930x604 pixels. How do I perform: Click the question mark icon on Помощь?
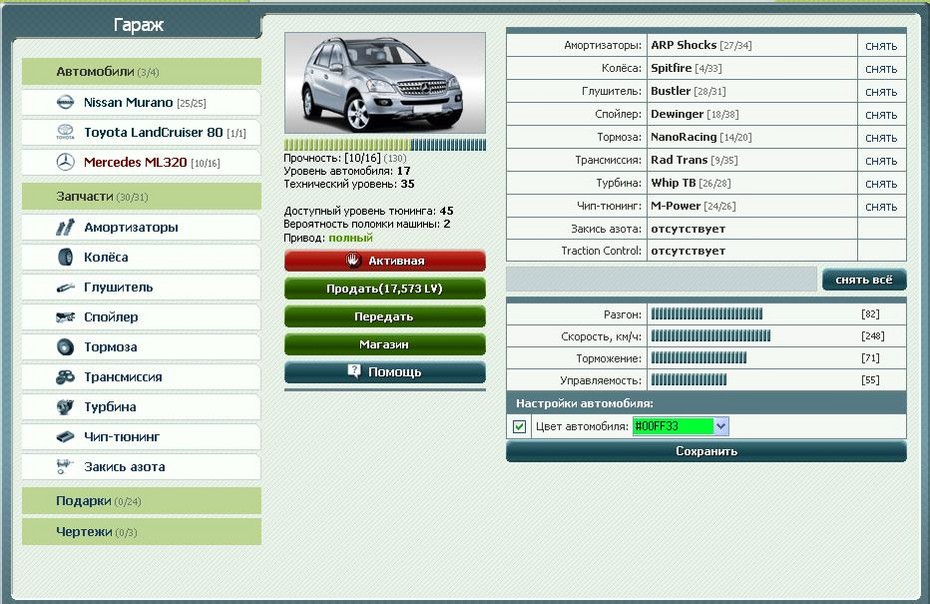pyautogui.click(x=354, y=371)
